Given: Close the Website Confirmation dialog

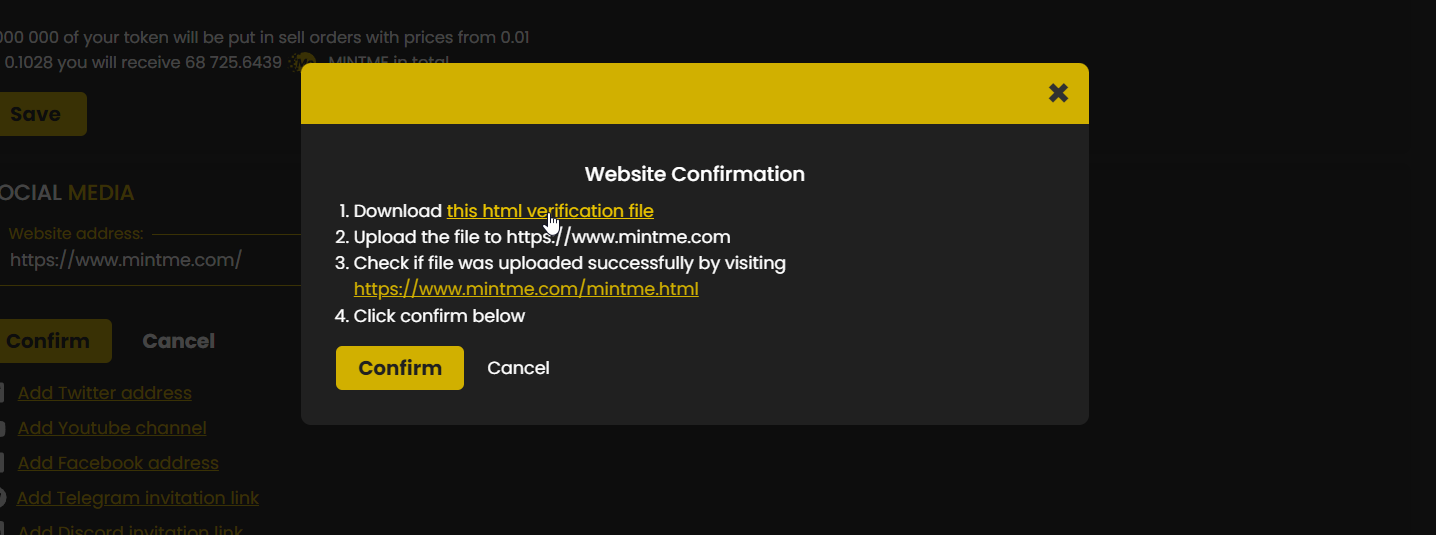Looking at the screenshot, I should [x=1058, y=93].
